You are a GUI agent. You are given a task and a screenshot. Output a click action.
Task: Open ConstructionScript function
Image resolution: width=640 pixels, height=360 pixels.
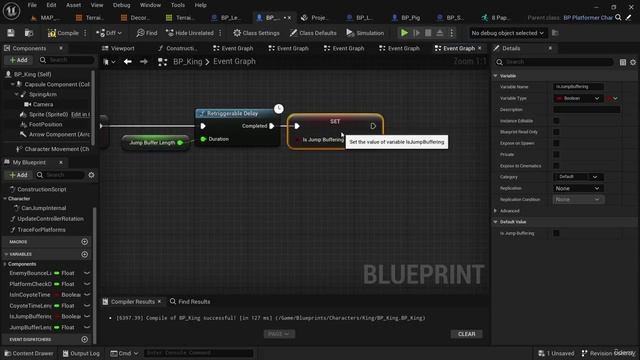click(x=42, y=189)
